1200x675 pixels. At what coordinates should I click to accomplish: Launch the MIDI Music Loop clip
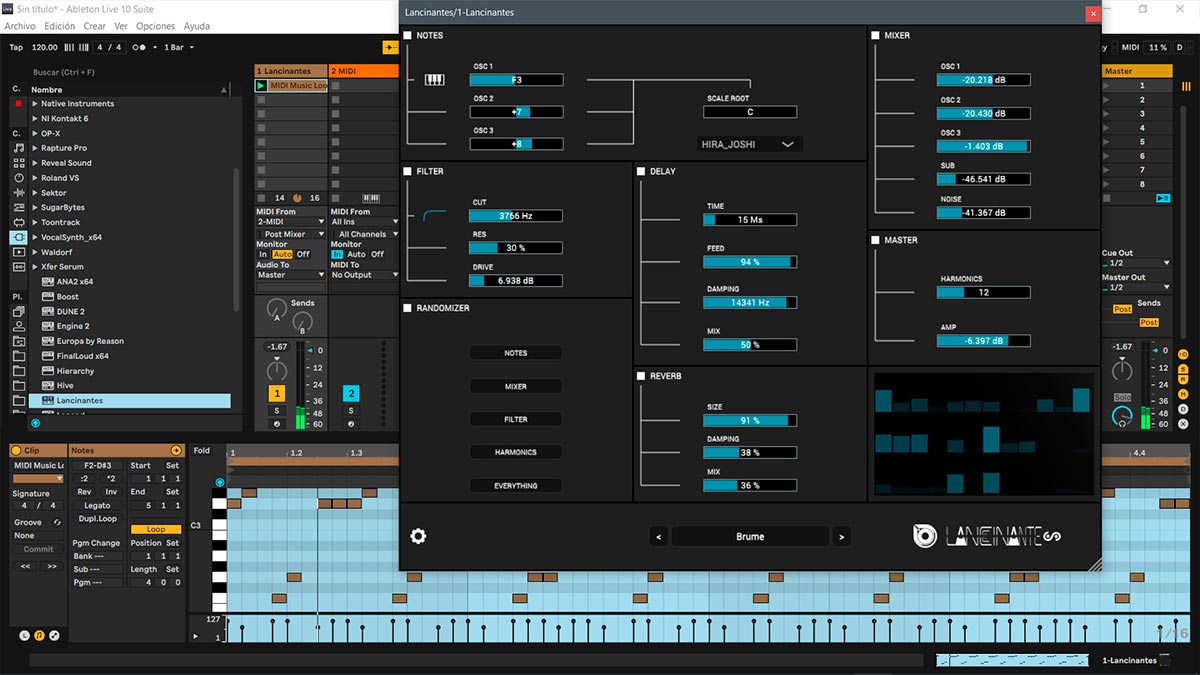point(262,86)
